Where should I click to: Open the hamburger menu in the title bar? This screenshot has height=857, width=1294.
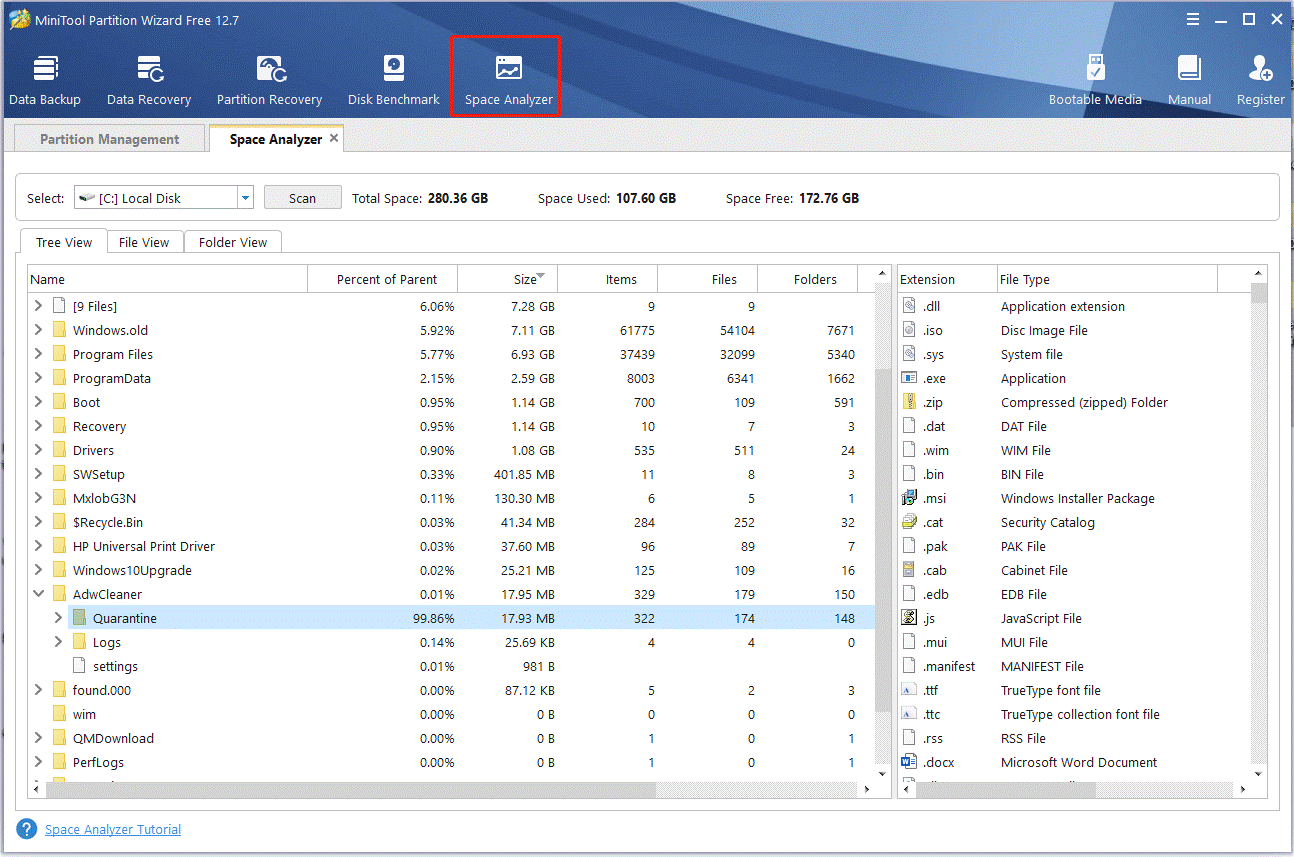pos(1192,19)
